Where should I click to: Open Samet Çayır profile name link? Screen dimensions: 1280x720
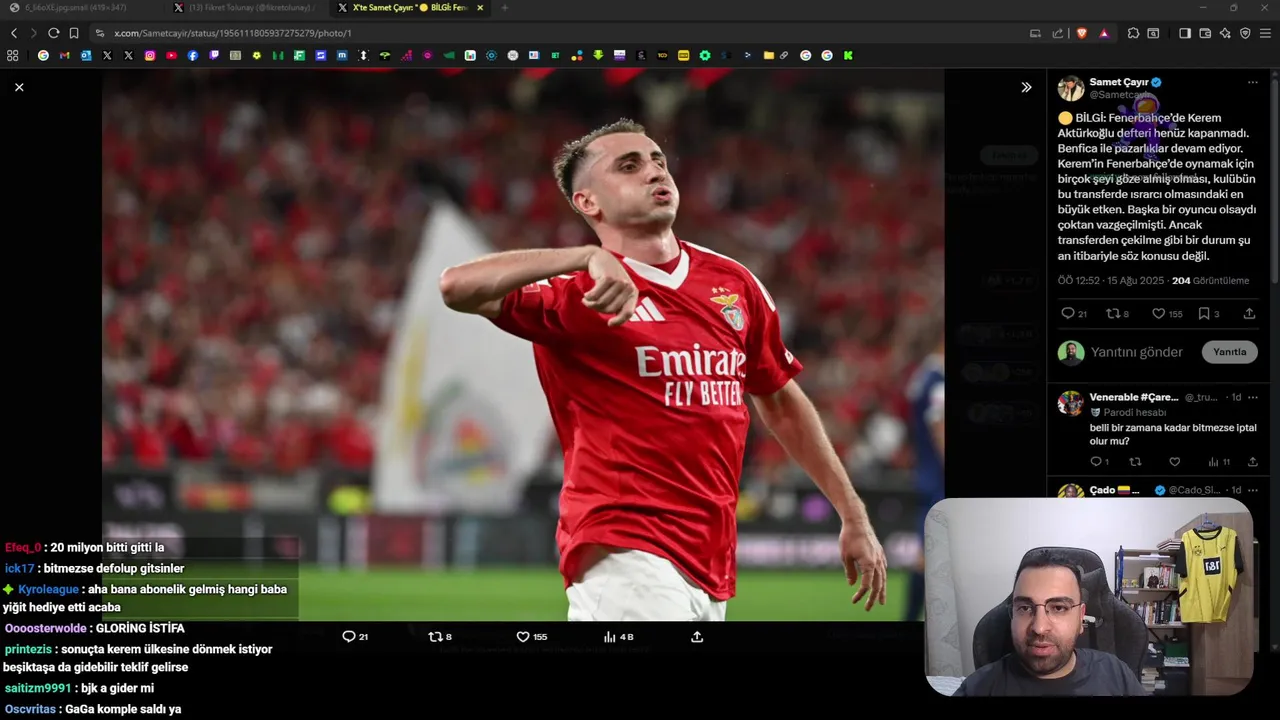[1118, 82]
